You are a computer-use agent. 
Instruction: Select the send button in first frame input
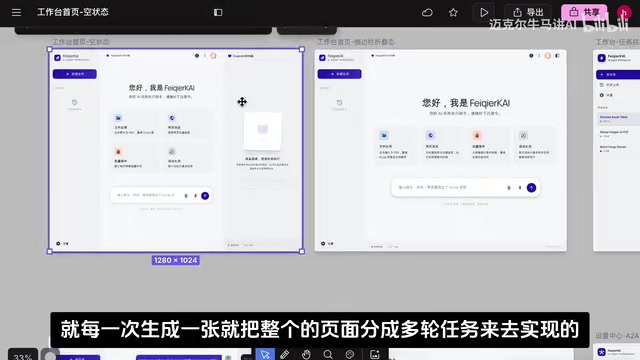(x=205, y=196)
